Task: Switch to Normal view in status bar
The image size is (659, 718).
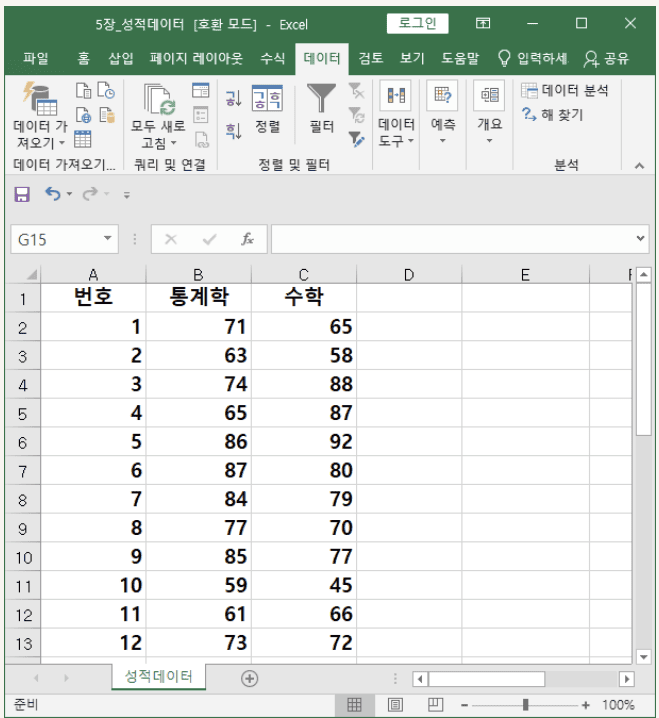Action: coord(354,705)
